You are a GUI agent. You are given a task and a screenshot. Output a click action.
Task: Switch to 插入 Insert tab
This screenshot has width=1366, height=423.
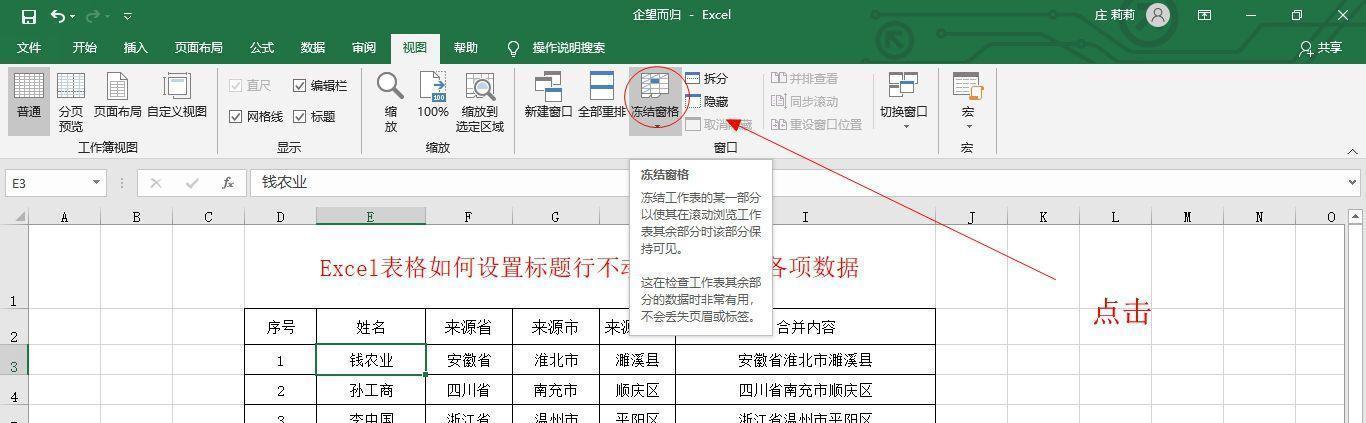point(136,48)
